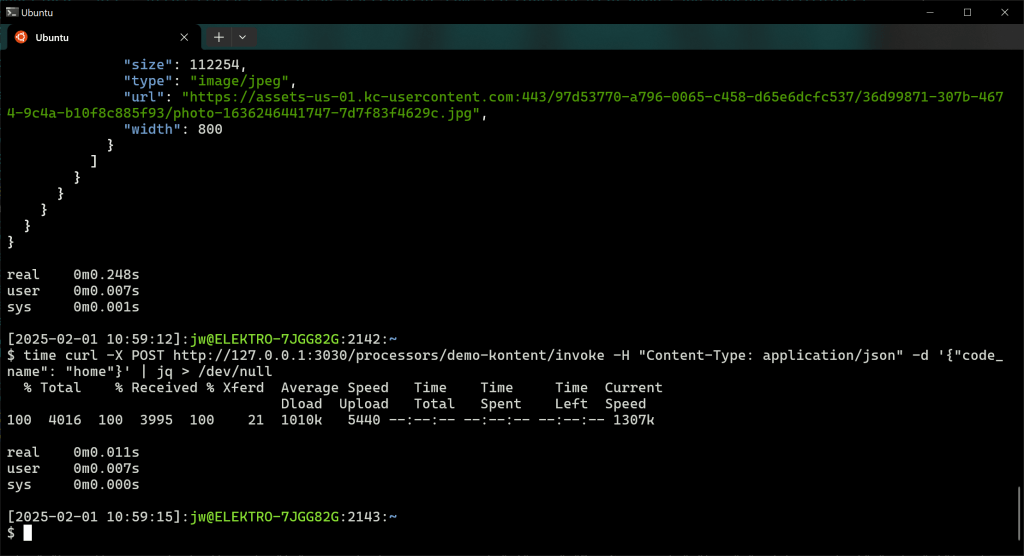Open a new tab with the plus button
The image size is (1024, 556).
pos(219,37)
